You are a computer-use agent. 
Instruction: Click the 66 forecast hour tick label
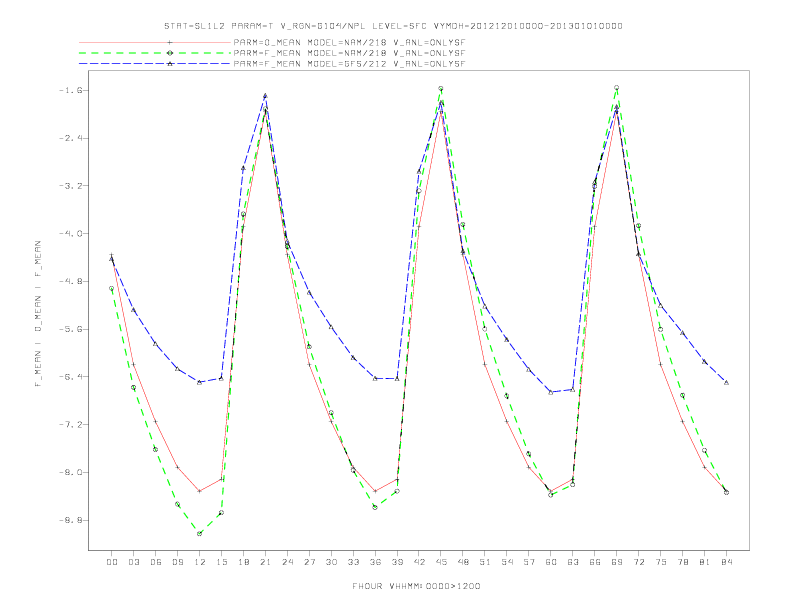(x=595, y=562)
